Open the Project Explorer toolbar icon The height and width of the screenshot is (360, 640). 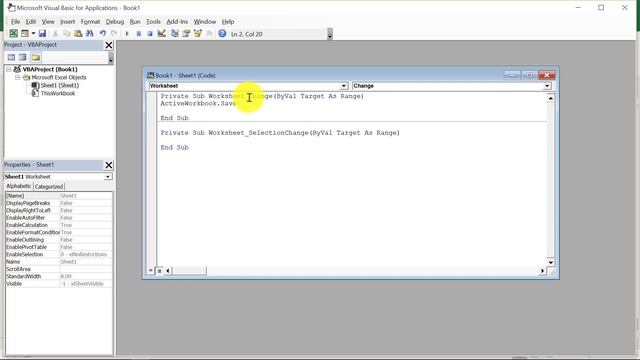point(175,33)
